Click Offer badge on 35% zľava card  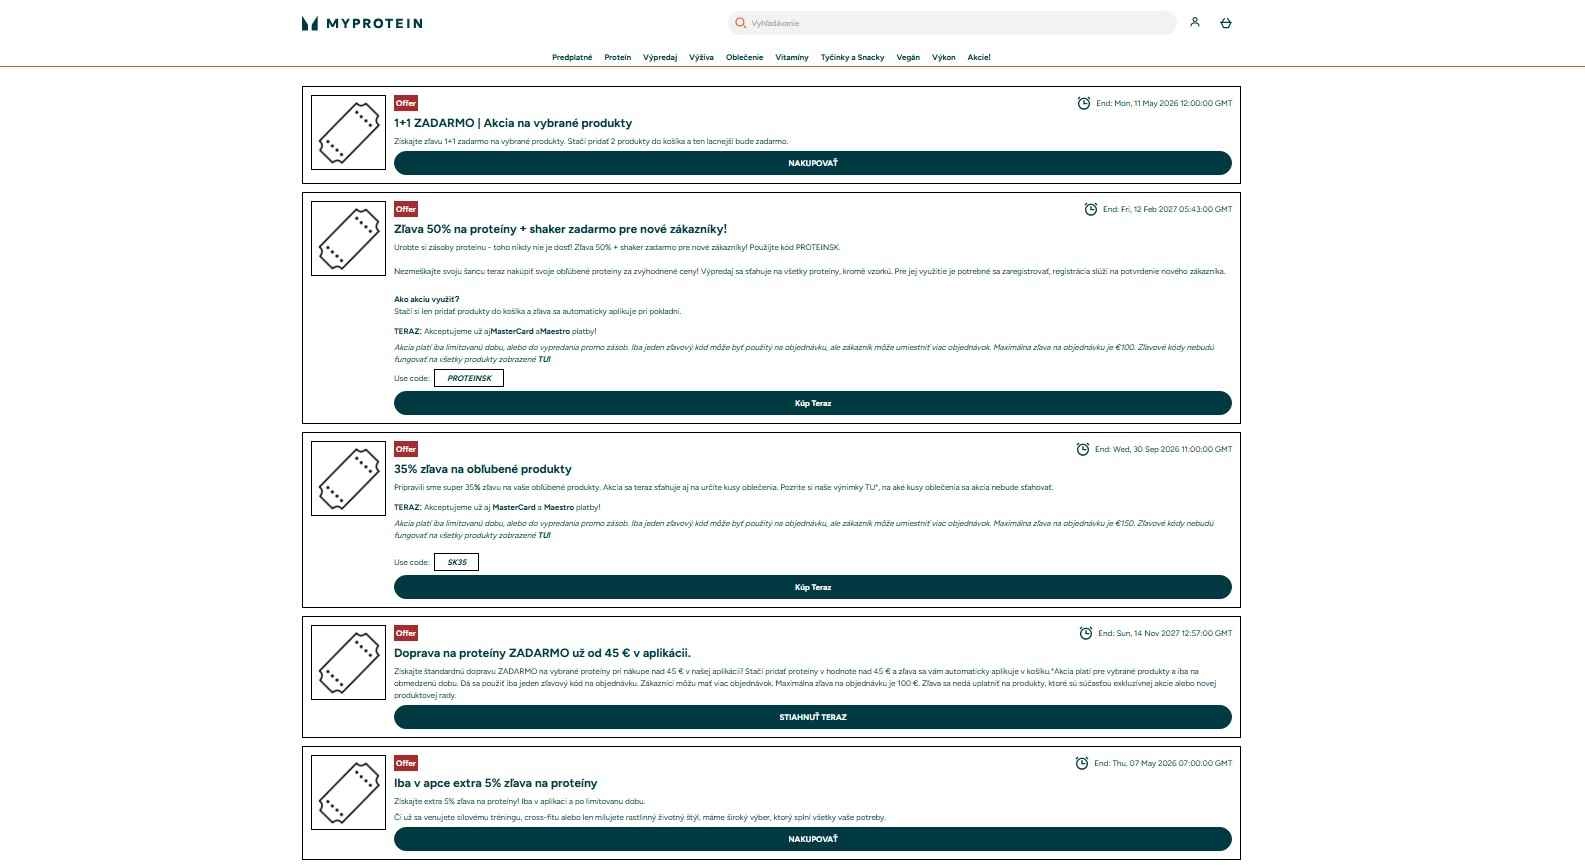tap(406, 449)
